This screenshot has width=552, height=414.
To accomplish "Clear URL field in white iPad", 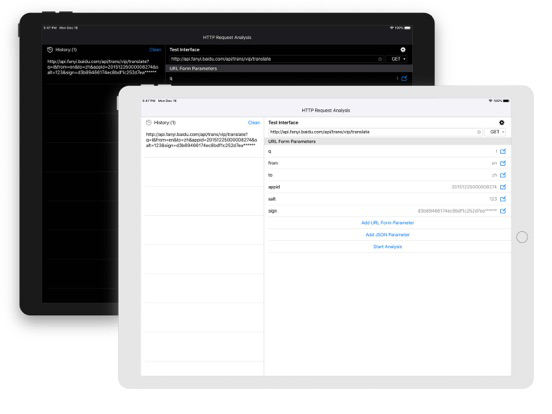I will click(479, 132).
